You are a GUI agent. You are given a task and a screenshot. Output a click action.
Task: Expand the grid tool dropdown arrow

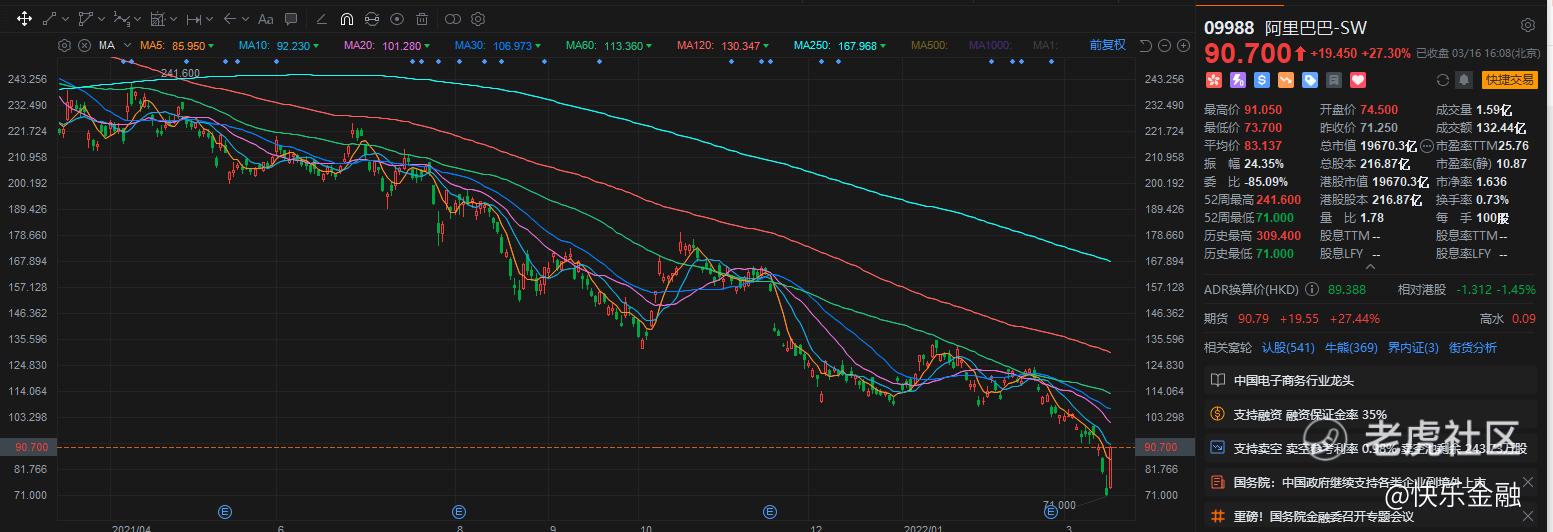tap(173, 18)
